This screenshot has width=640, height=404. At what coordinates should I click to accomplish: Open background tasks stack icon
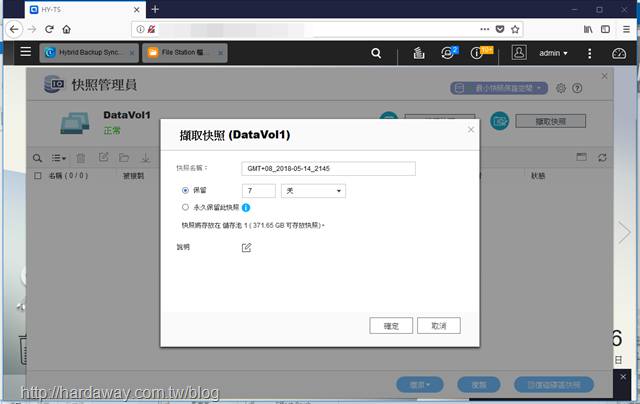419,53
